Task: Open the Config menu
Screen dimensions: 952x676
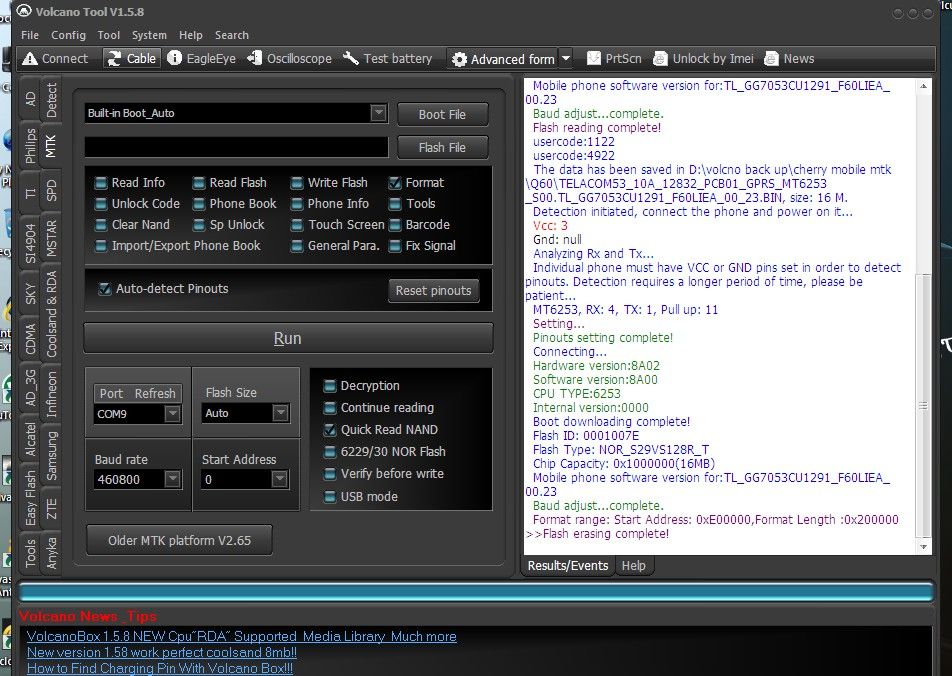Action: (68, 35)
